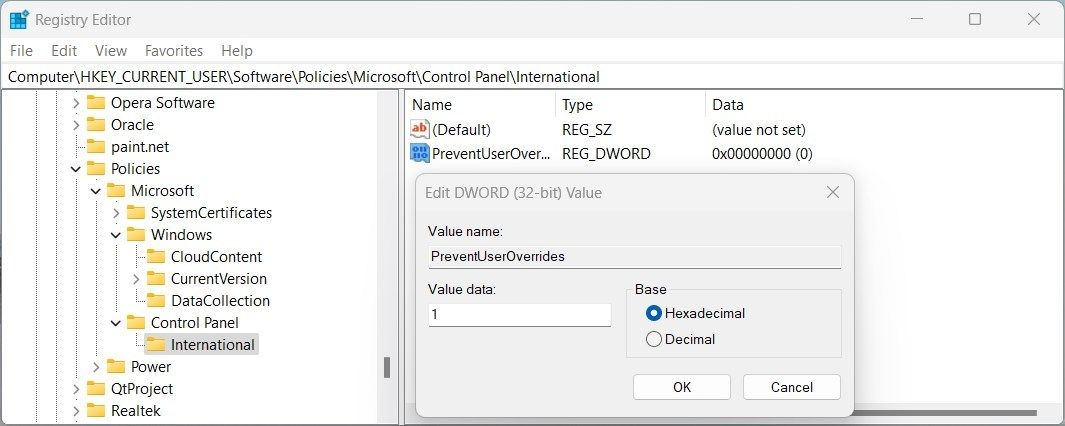The width and height of the screenshot is (1065, 426).
Task: Expand the Oracle key
Action: (76, 125)
